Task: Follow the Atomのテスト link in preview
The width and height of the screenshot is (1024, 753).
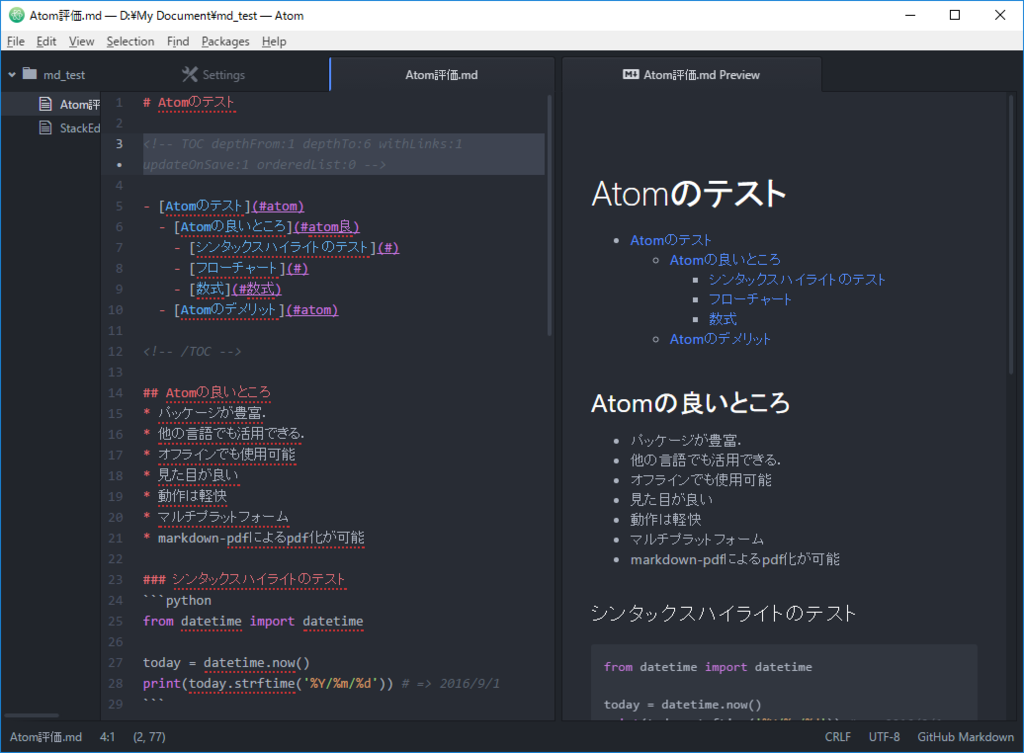Action: coord(671,240)
